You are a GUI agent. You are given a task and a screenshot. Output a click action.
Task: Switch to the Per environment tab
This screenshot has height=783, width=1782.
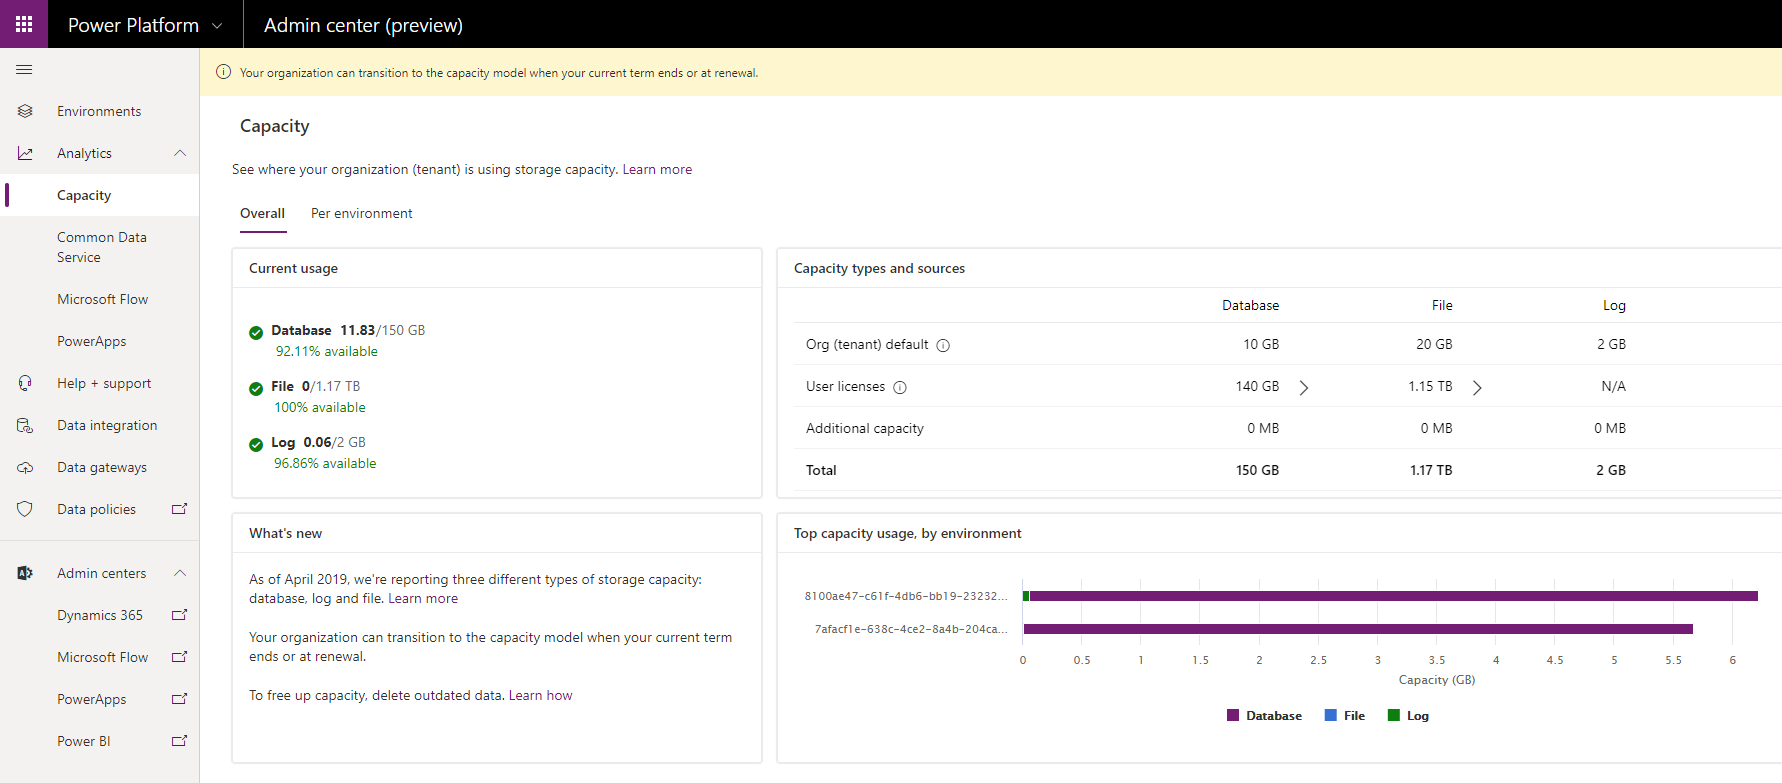tap(361, 213)
